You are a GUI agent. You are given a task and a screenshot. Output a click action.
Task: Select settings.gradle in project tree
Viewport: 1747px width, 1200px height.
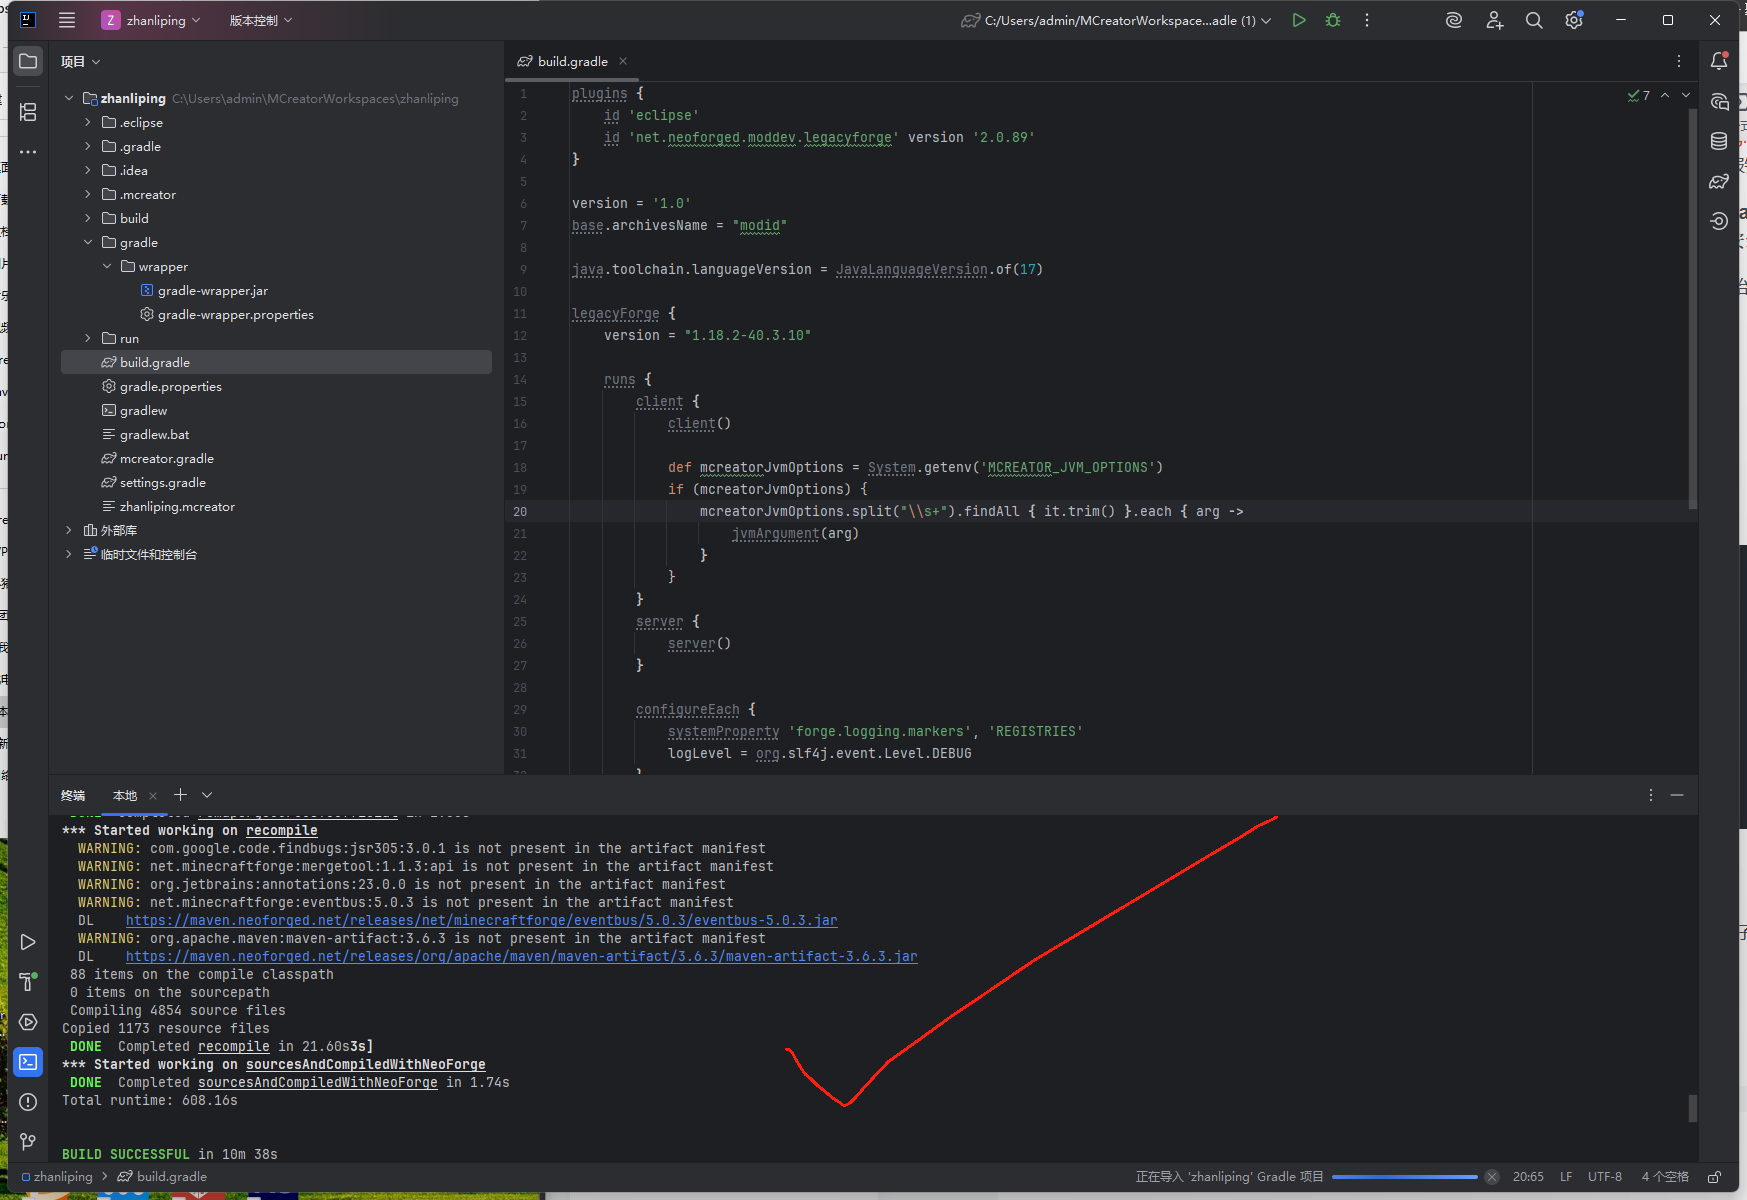coord(163,482)
